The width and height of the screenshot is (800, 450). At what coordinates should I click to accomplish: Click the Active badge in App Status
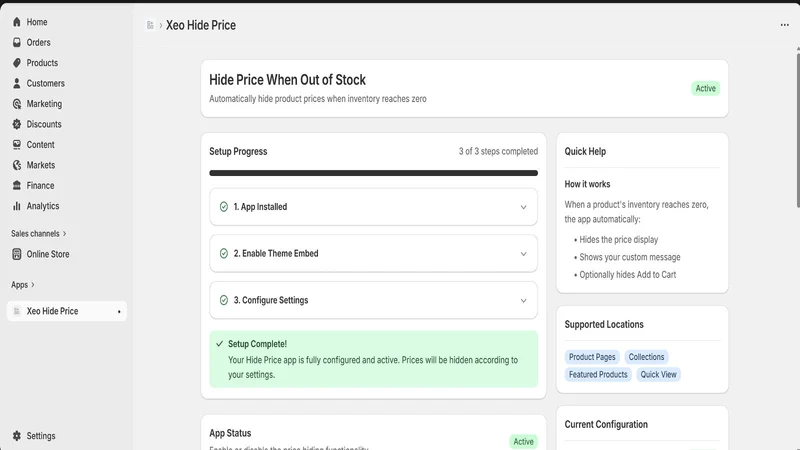pos(523,442)
